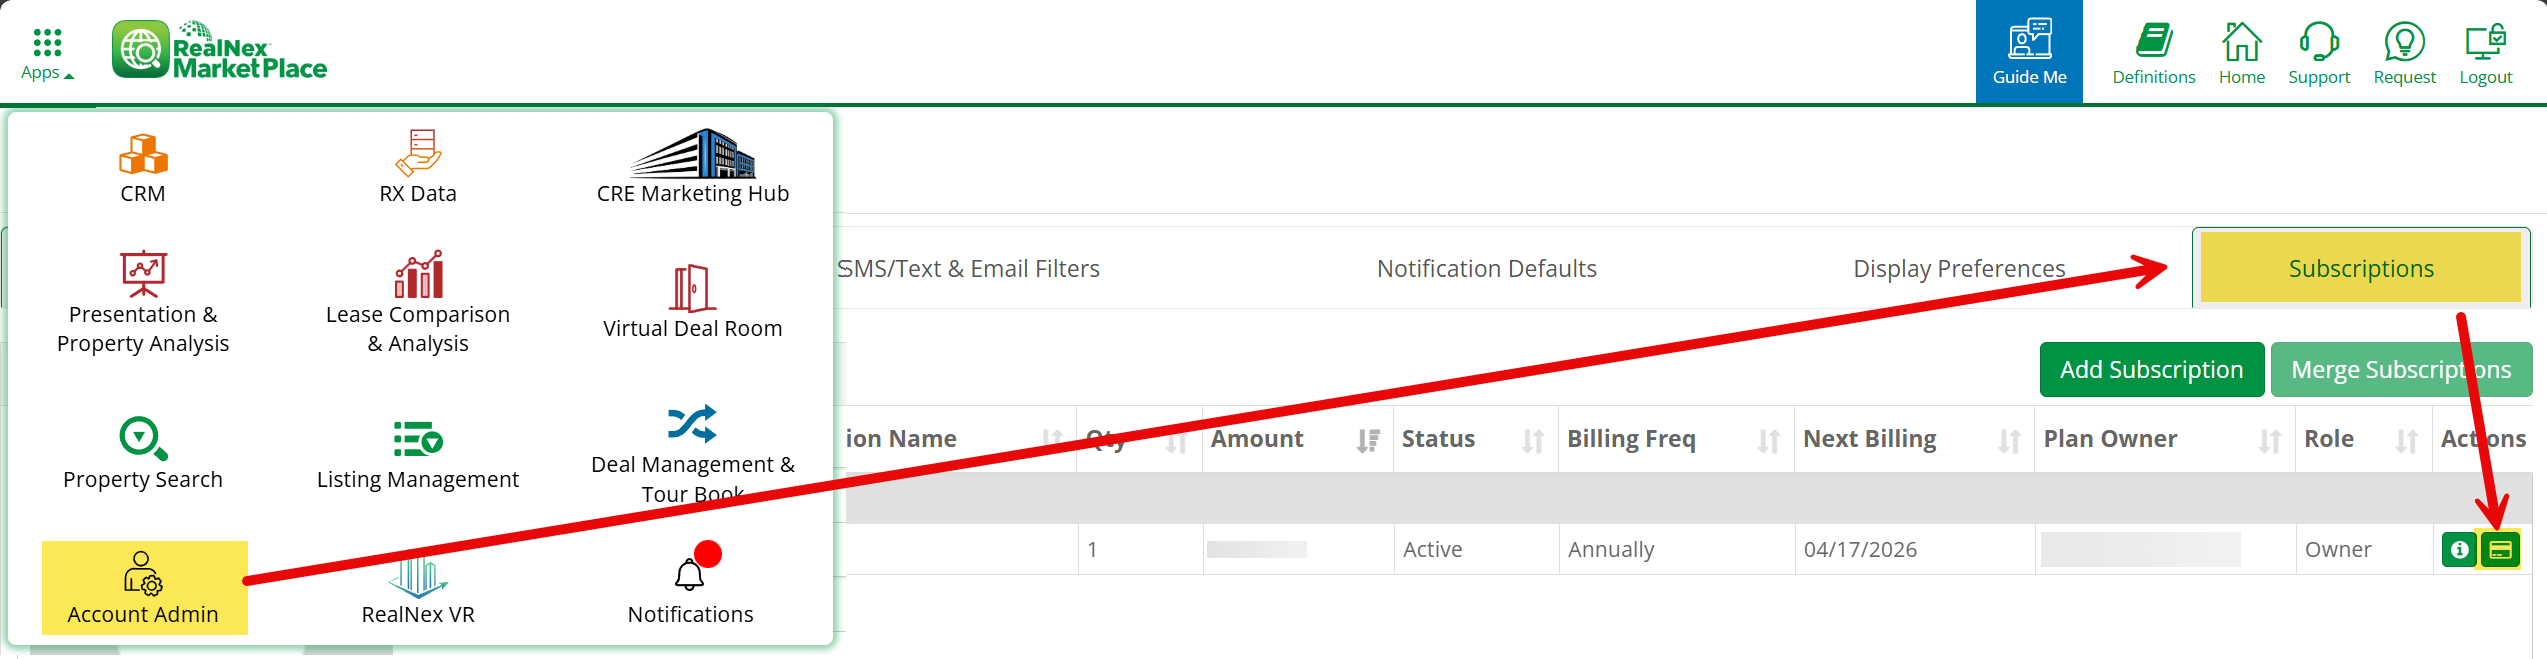Screen dimensions: 2547x659
Task: Open Account Admin app
Action: [x=144, y=588]
